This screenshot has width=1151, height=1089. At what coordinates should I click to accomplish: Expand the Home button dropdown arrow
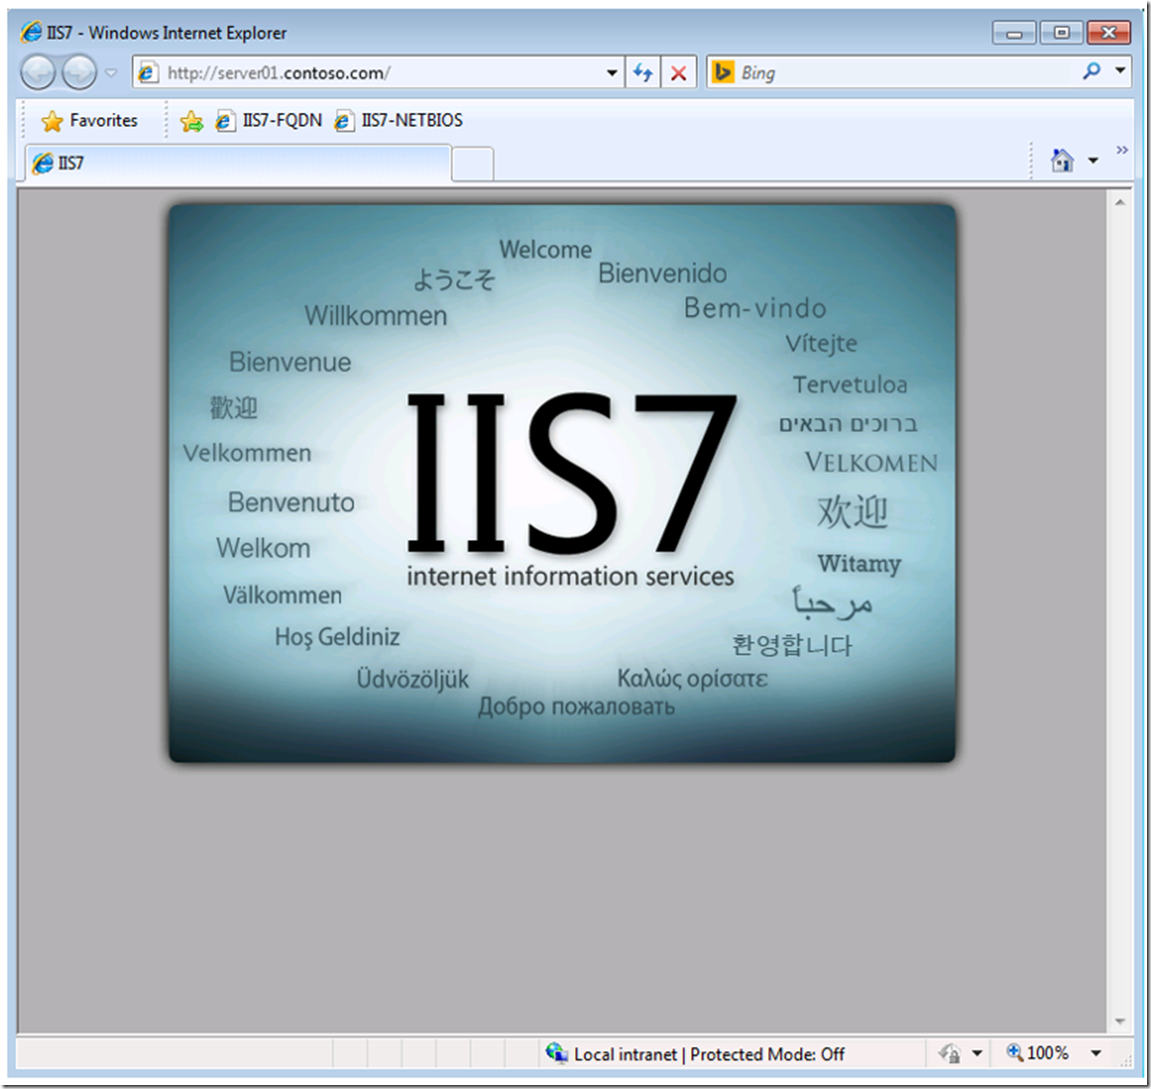click(x=1093, y=161)
